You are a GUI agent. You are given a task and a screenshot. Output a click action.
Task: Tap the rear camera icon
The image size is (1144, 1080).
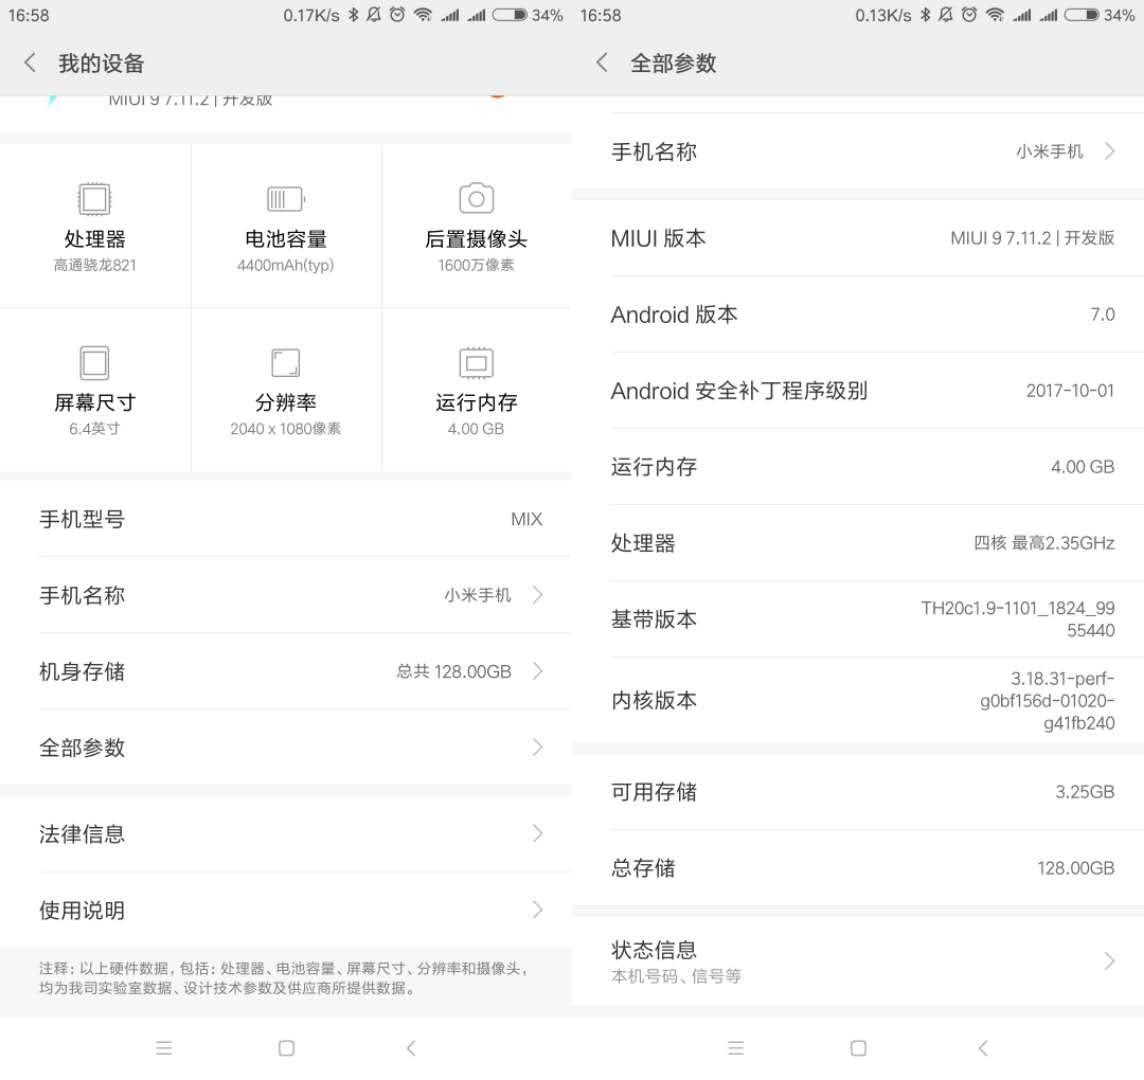point(476,198)
